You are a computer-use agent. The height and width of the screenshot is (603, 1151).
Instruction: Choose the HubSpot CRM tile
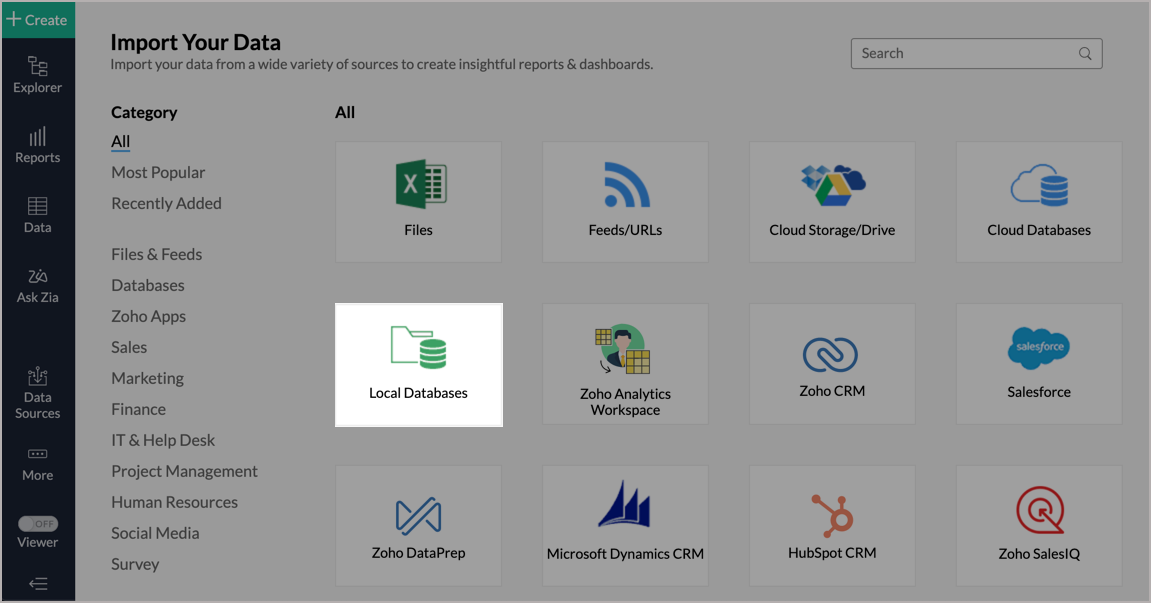[x=832, y=526]
